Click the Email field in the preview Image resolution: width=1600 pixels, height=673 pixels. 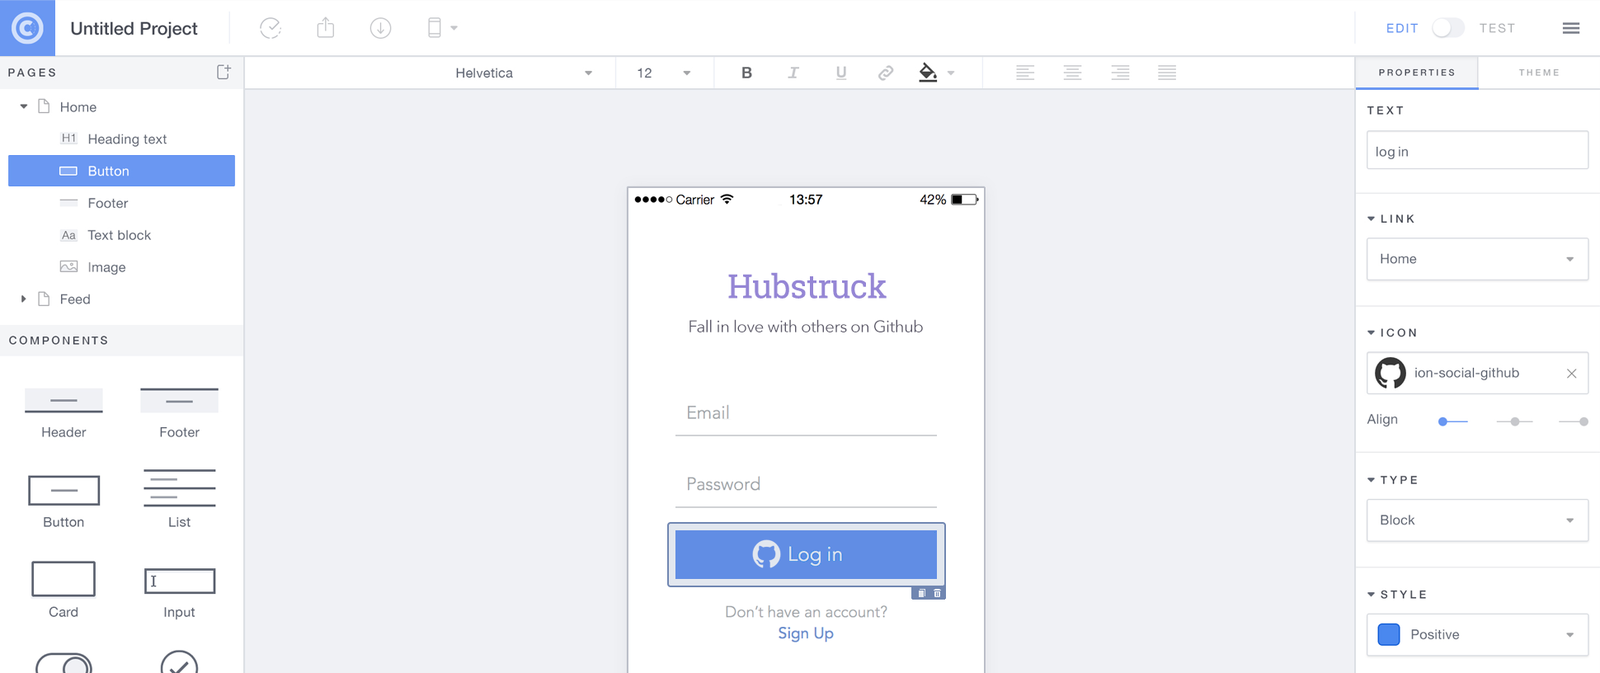coord(806,413)
